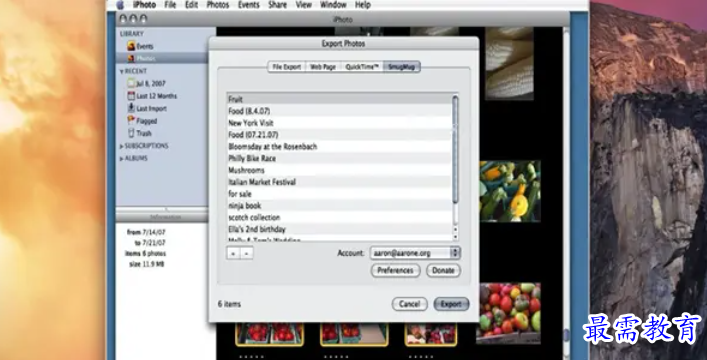Select Photos in the library sidebar
Image resolution: width=707 pixels, height=360 pixels.
162,58
